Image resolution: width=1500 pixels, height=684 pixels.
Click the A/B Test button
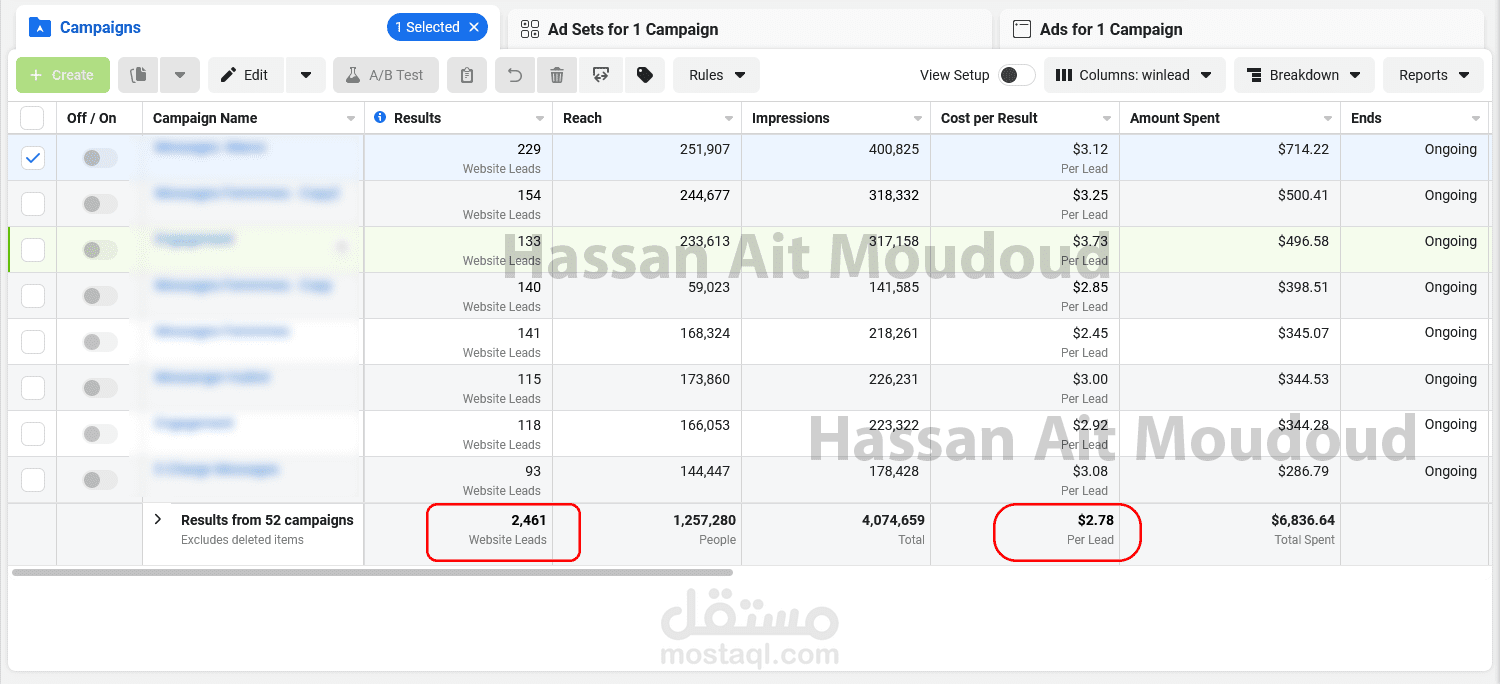point(385,75)
